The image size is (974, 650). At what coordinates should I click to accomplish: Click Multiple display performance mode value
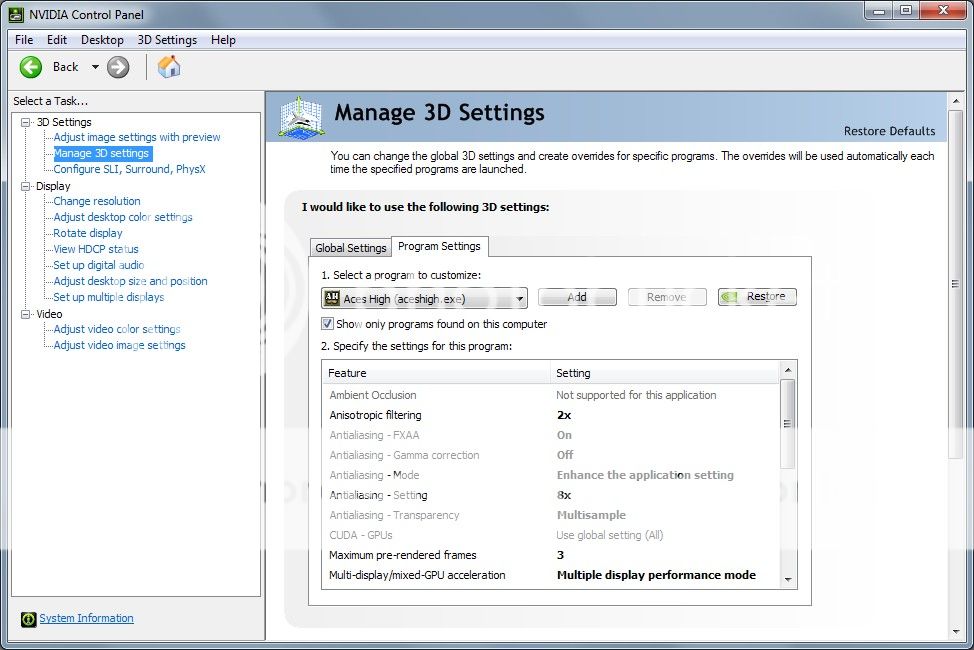point(656,575)
